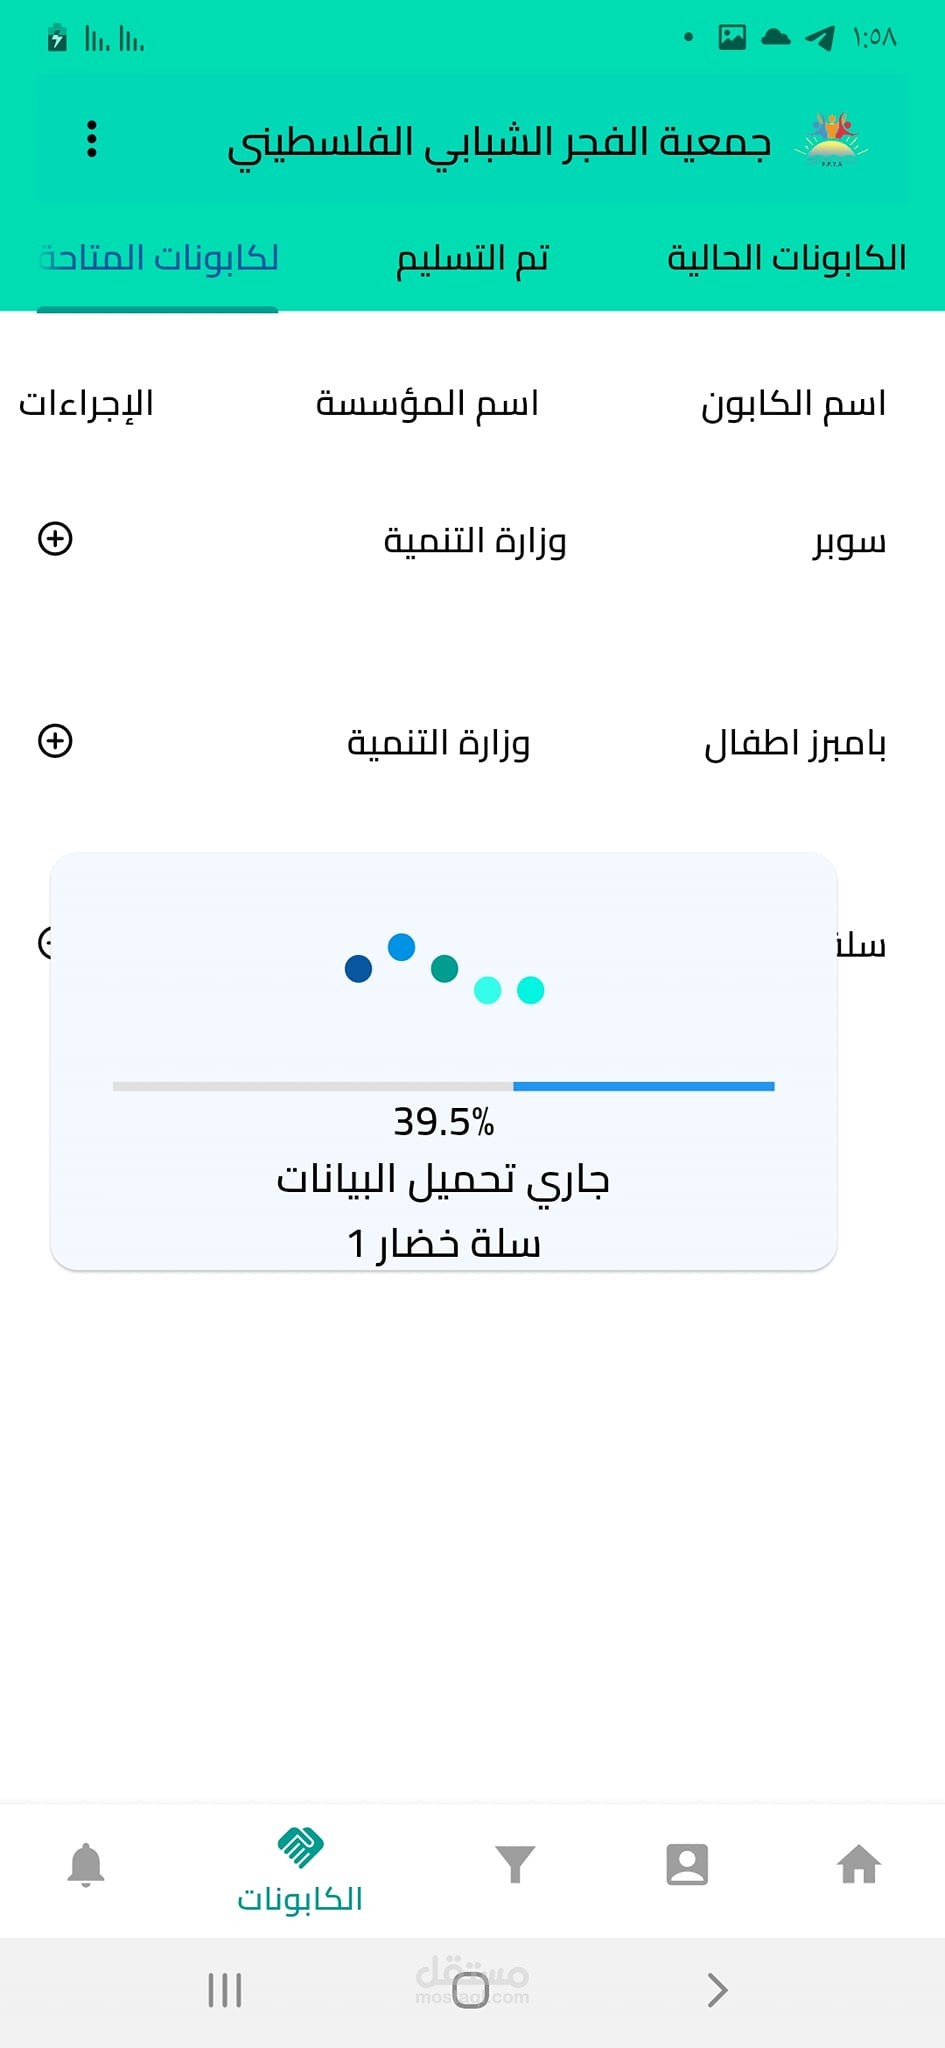This screenshot has width=945, height=2048.
Task: Tap Android back navigation arrow
Action: [x=717, y=1990]
